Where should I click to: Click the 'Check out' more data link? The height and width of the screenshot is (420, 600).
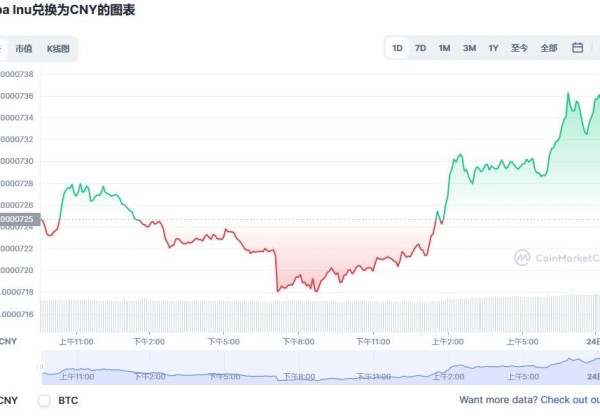coord(570,400)
